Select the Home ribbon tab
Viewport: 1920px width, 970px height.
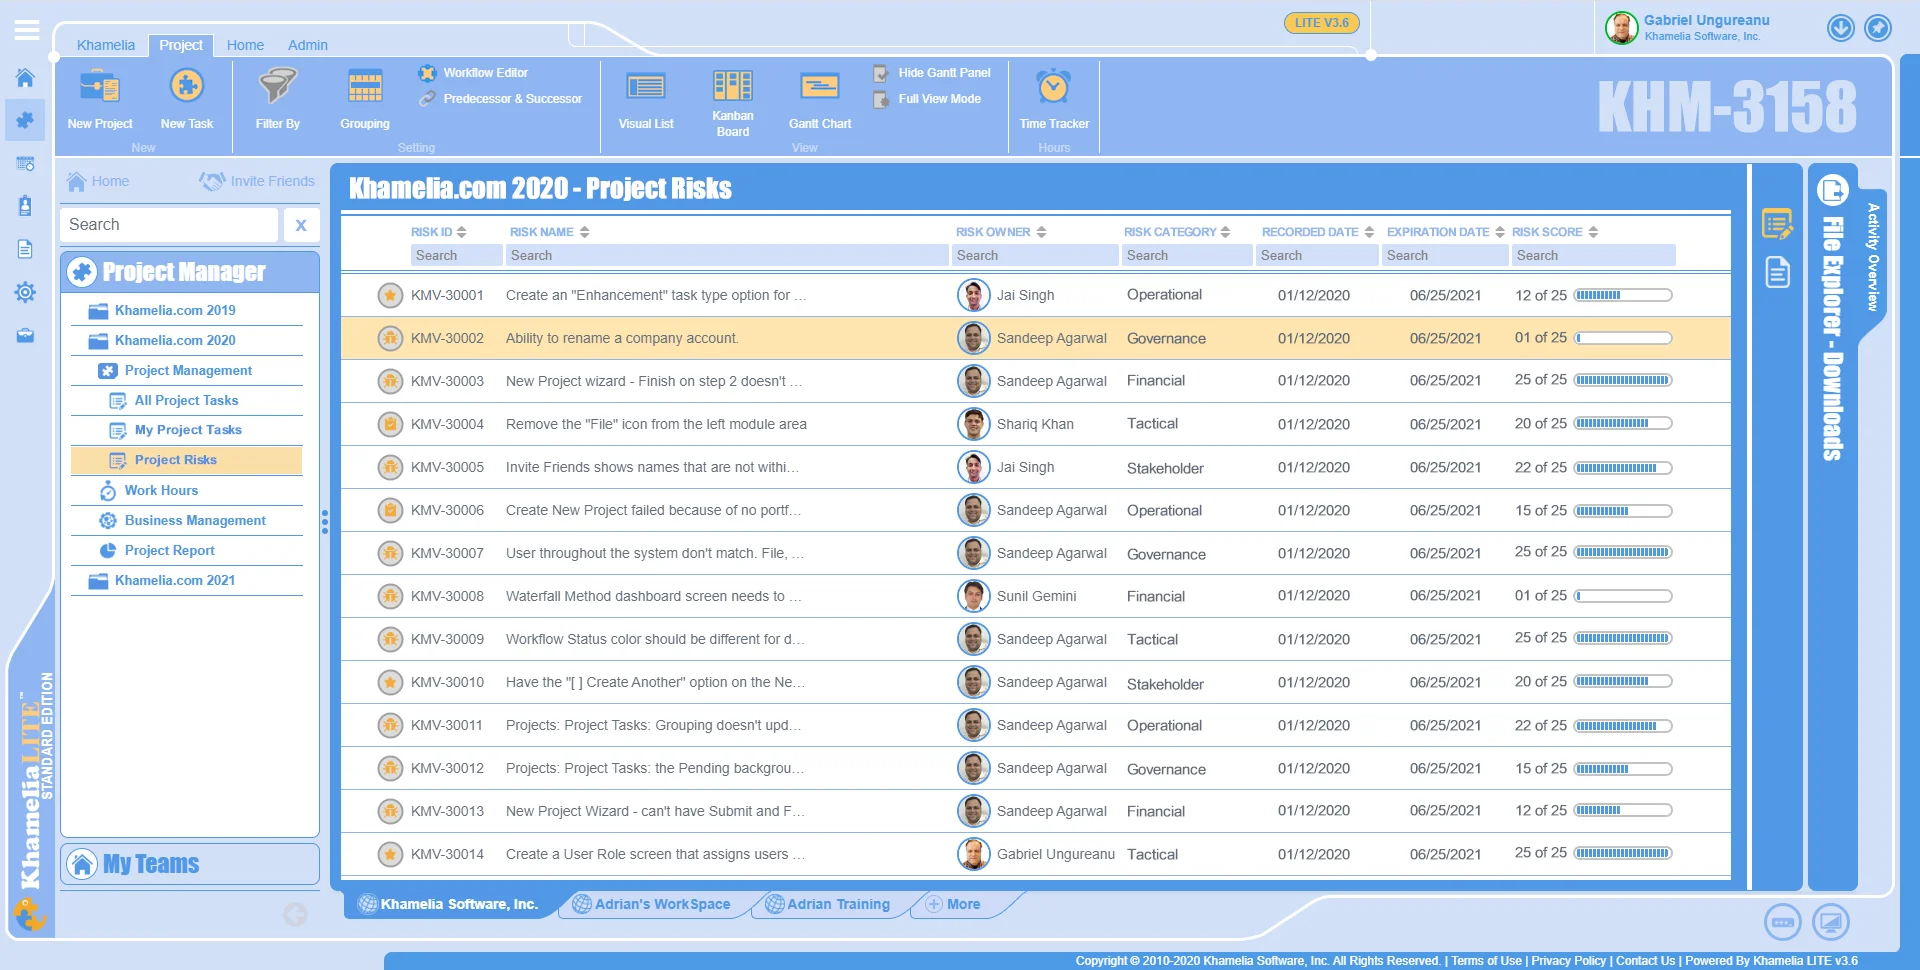[x=245, y=45]
